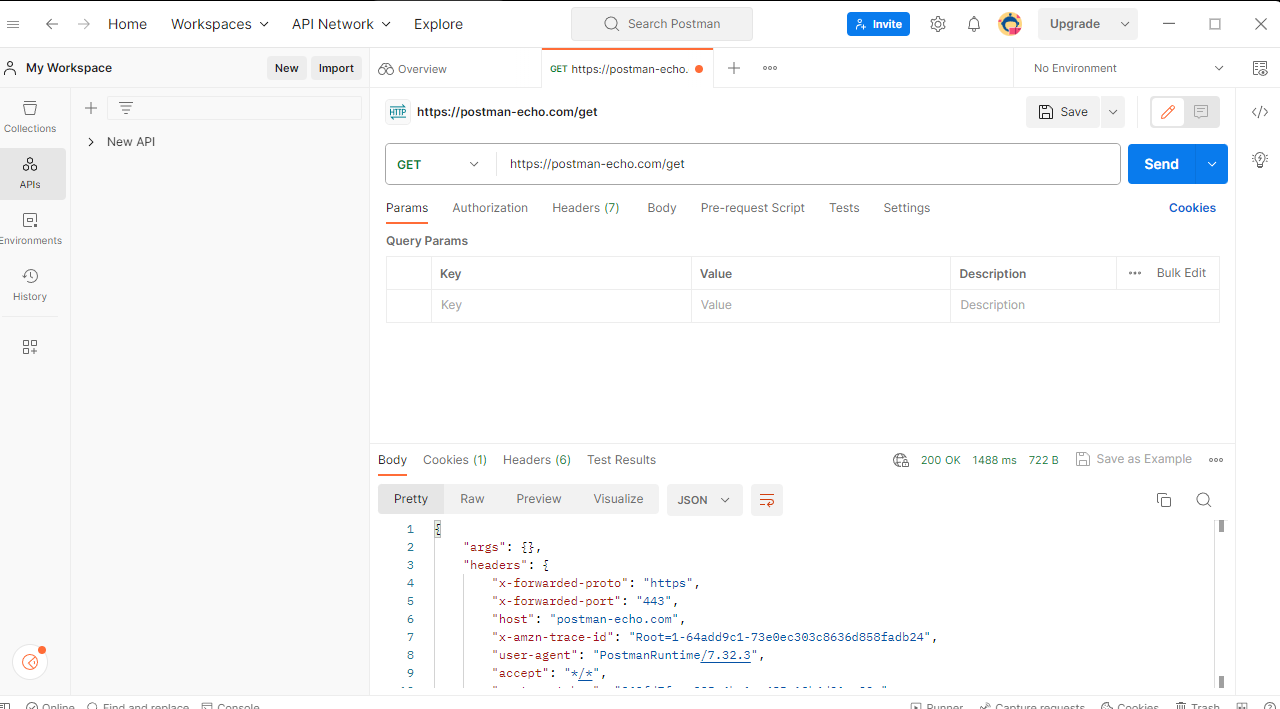Focus the Search Postman box

coord(662,24)
